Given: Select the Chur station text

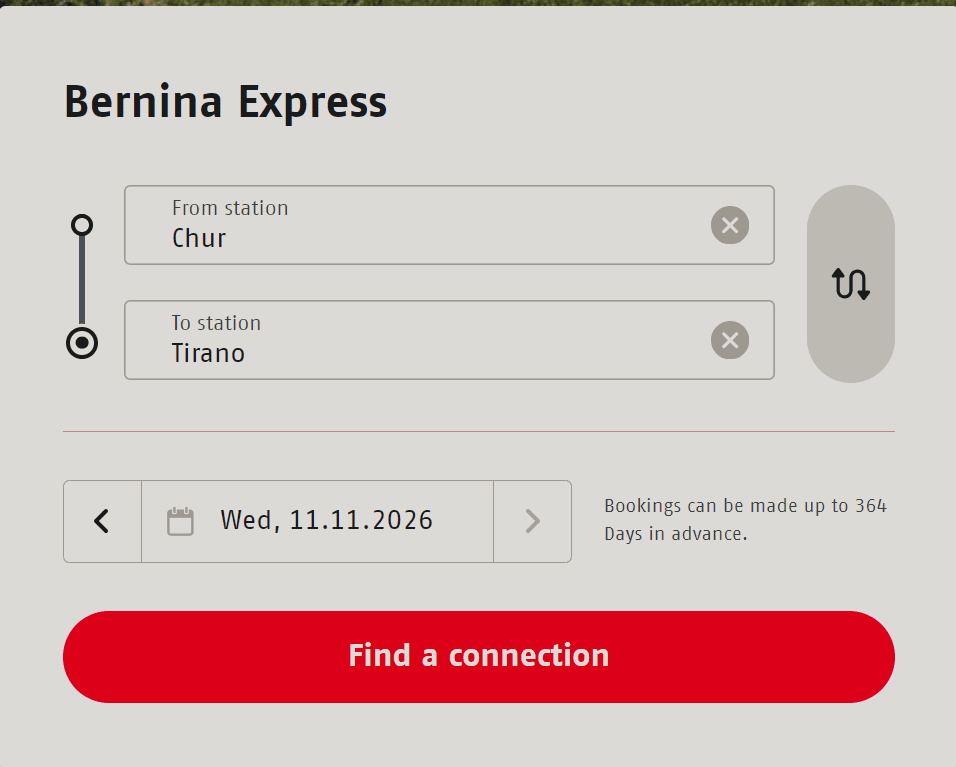Looking at the screenshot, I should point(199,238).
